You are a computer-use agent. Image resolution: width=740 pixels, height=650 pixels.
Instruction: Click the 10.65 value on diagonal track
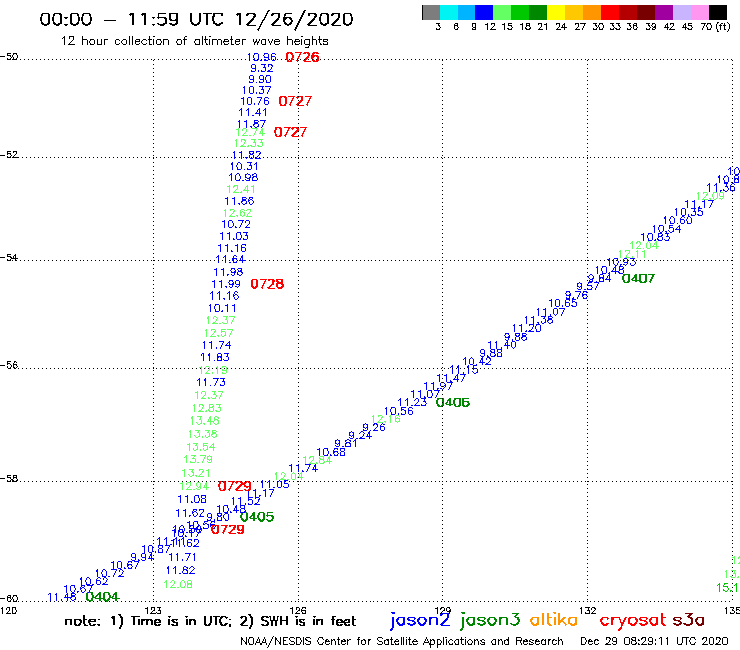(563, 303)
